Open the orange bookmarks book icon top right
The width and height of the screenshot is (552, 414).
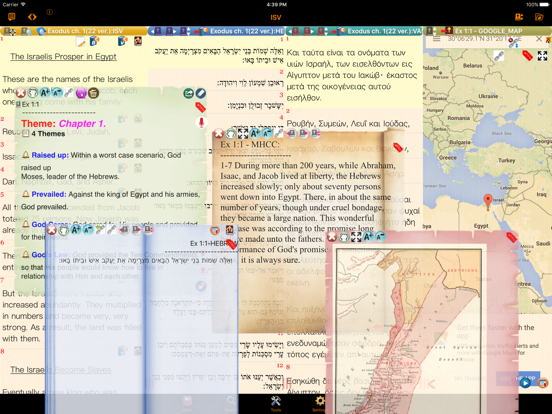[x=519, y=17]
